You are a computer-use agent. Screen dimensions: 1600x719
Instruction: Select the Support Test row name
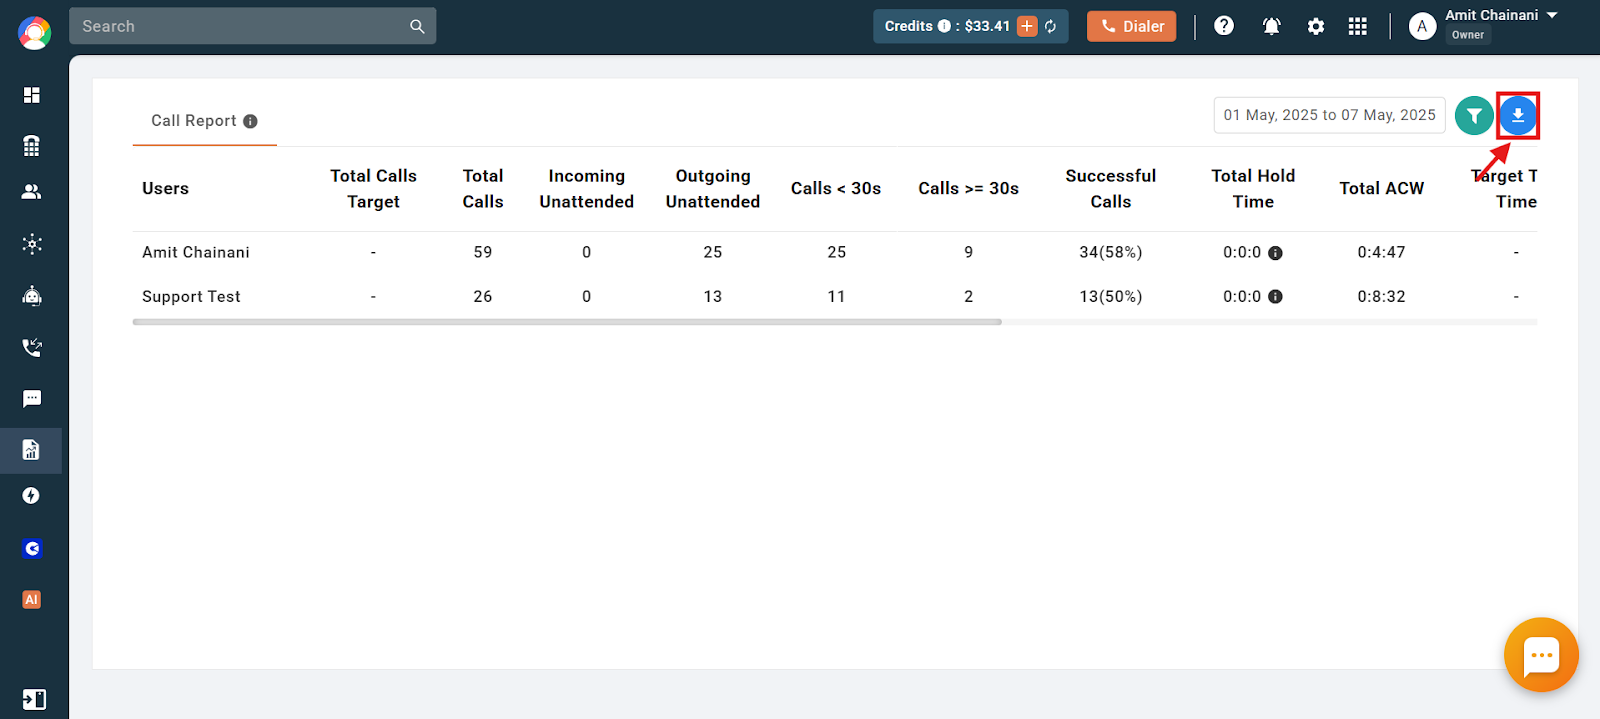coord(191,296)
